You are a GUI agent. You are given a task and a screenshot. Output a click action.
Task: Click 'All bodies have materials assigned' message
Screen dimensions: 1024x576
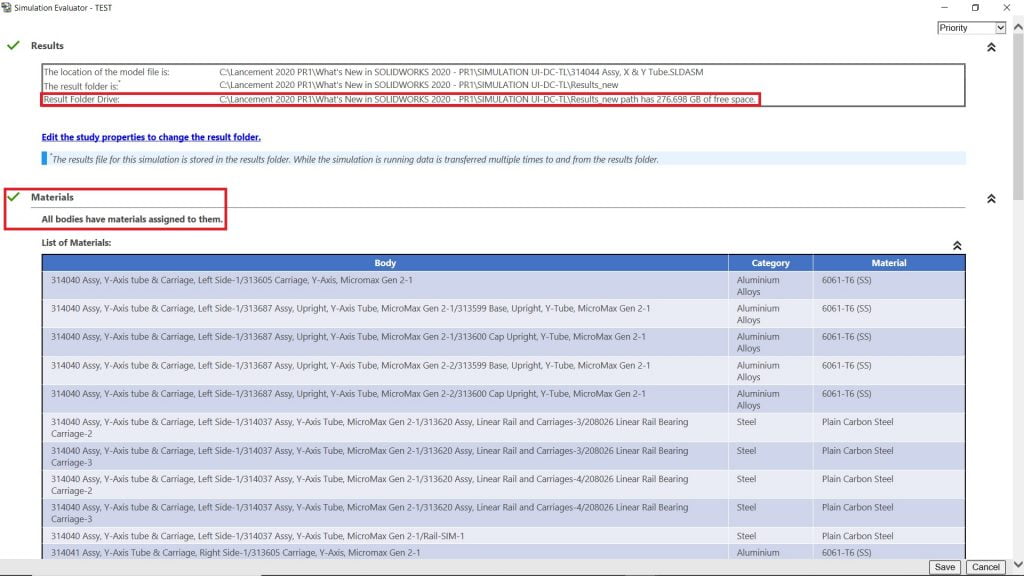(x=132, y=219)
